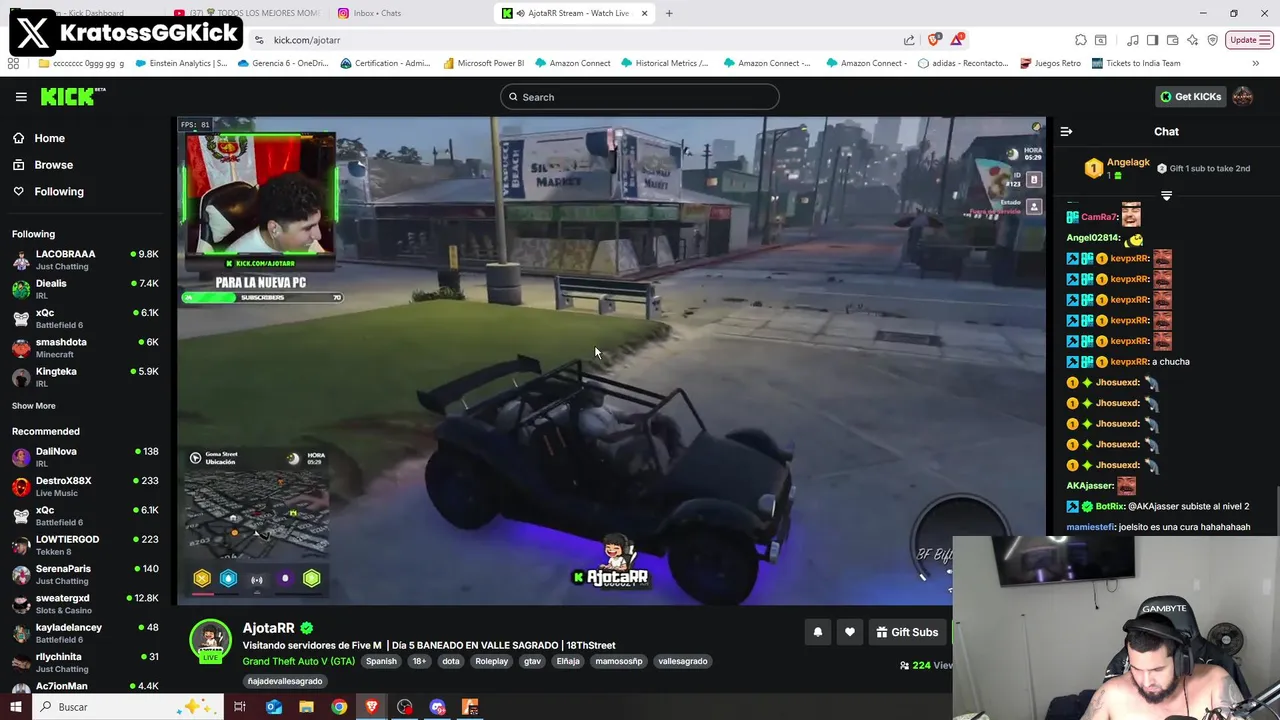The height and width of the screenshot is (720, 1280).
Task: Open sweatergxd Slots & Casino channel
Action: [85, 604]
